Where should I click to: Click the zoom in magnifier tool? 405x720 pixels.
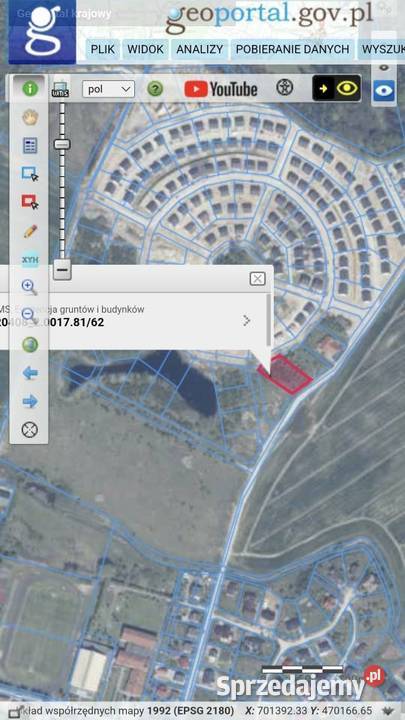30,287
